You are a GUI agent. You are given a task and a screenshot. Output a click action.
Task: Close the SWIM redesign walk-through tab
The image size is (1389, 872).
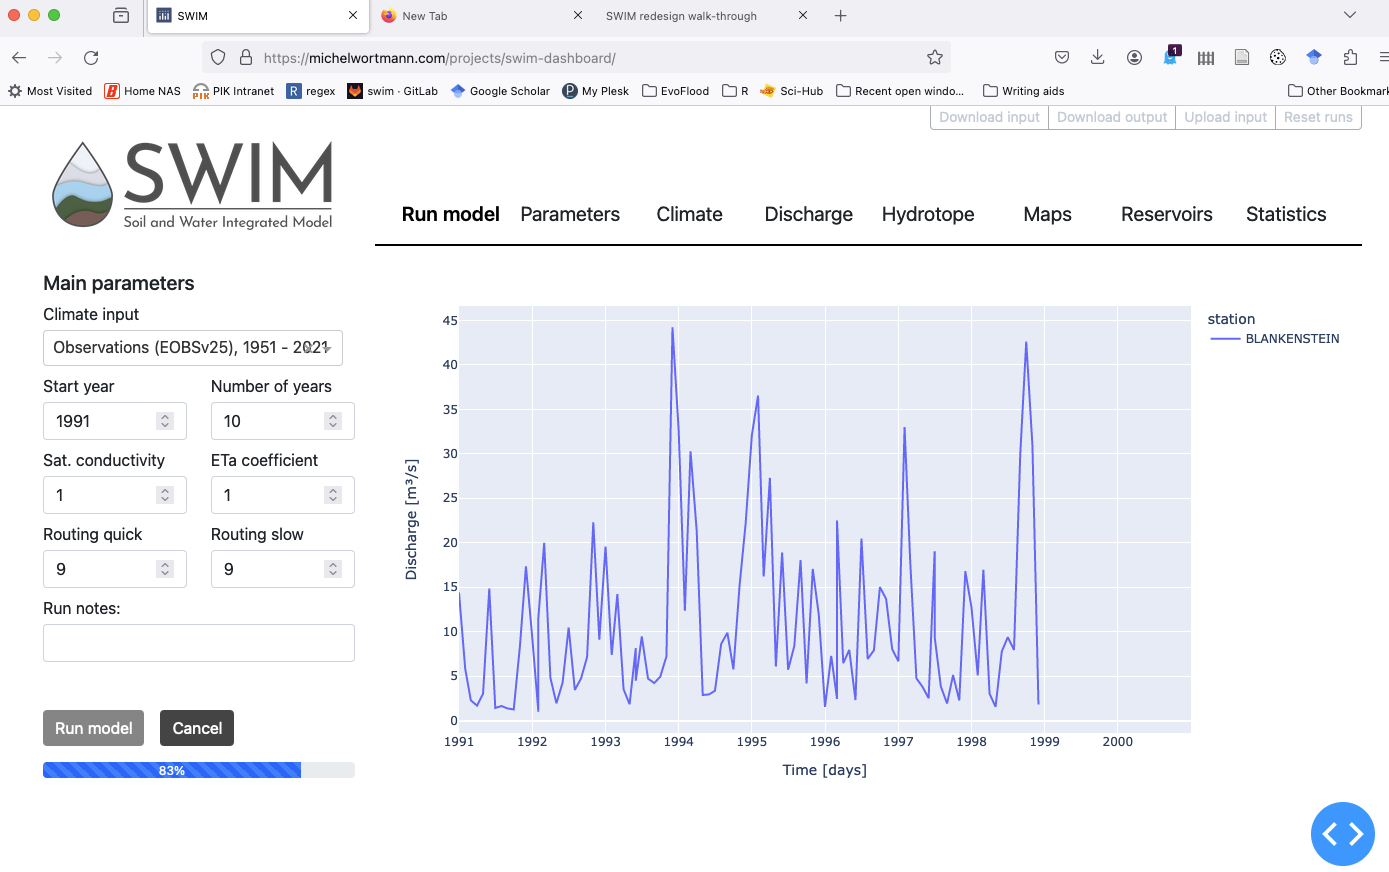point(803,16)
